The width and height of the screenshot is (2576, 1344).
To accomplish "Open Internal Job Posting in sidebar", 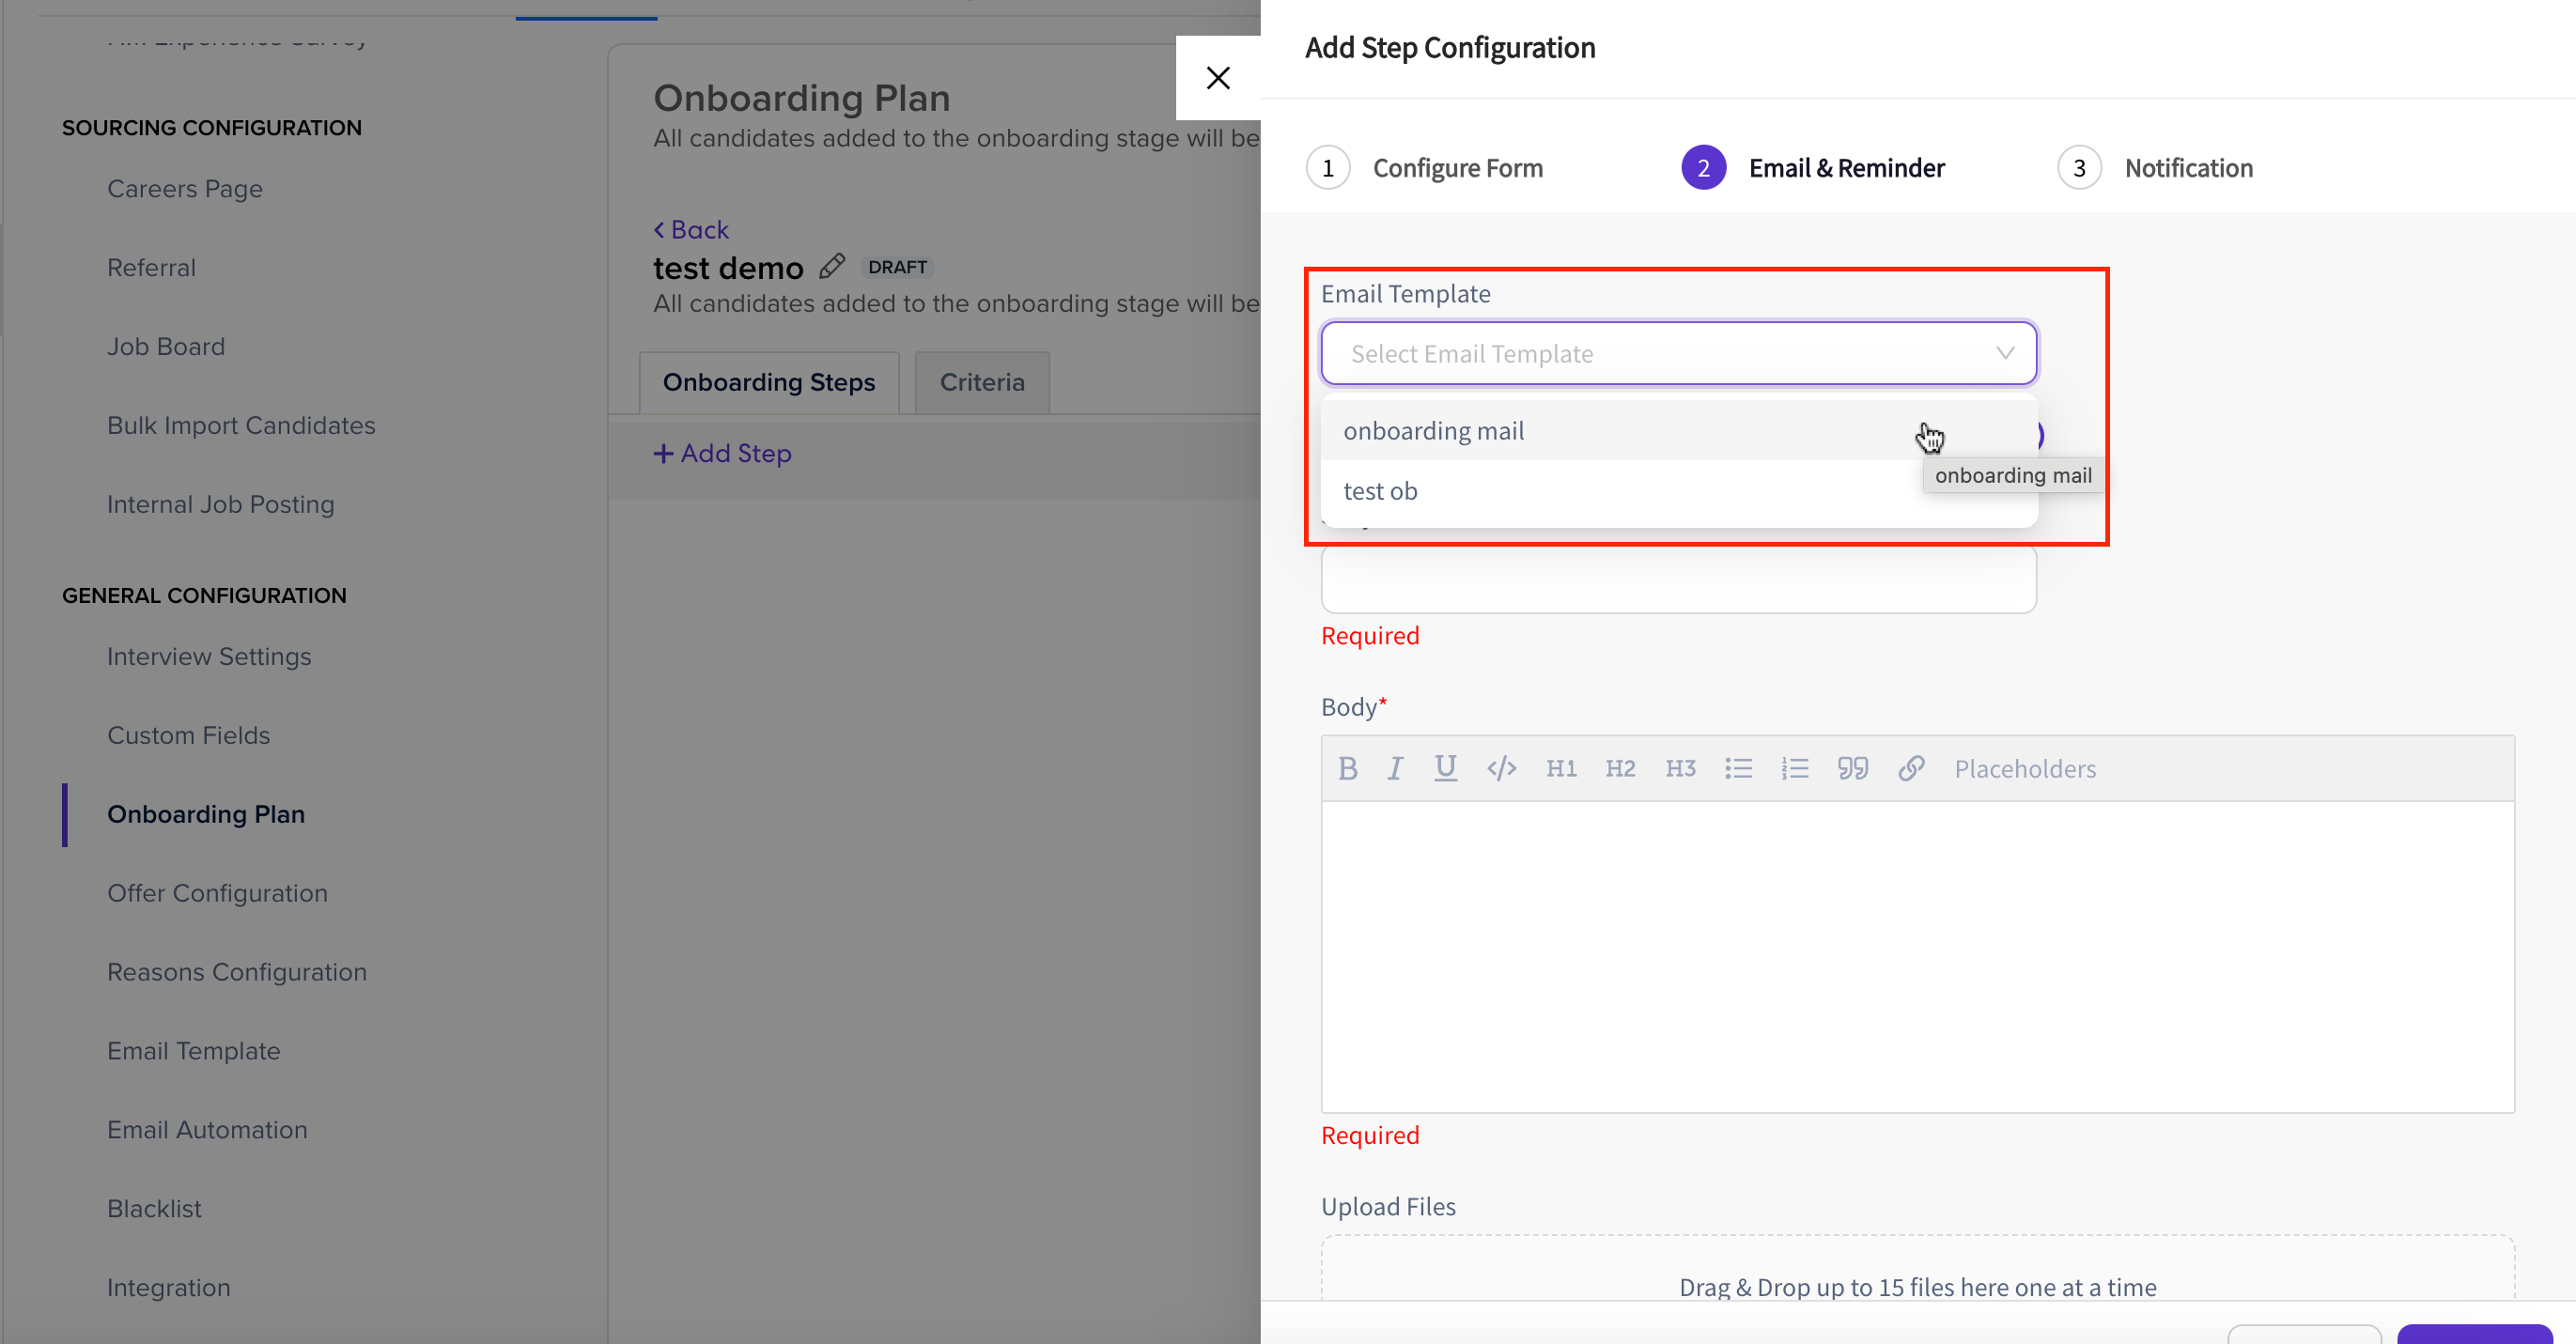I will (x=220, y=504).
